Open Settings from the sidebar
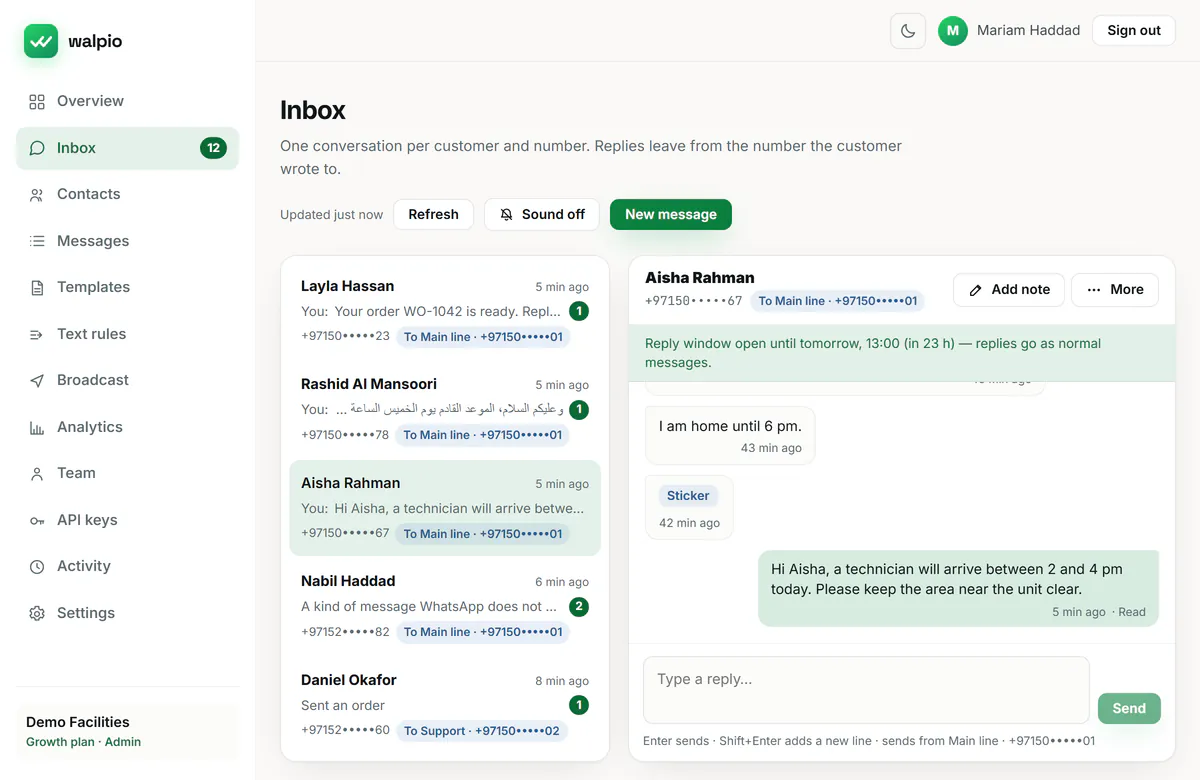The image size is (1200, 780). click(128, 613)
